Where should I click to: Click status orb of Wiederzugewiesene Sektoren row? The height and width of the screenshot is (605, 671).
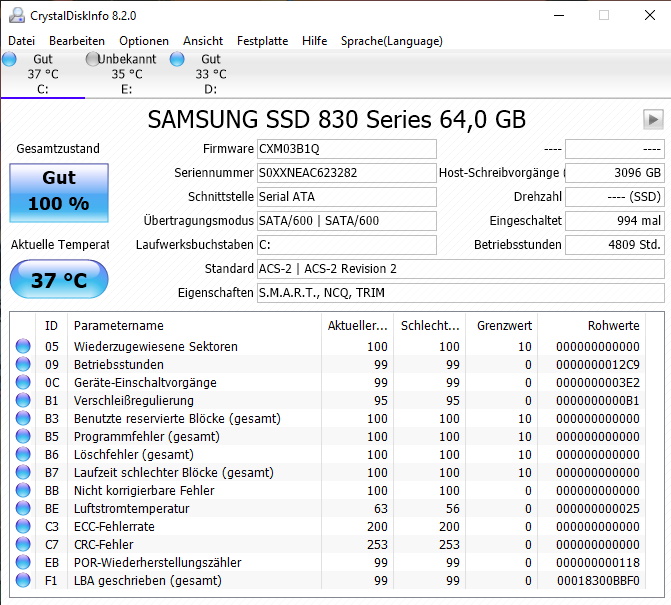[x=23, y=346]
